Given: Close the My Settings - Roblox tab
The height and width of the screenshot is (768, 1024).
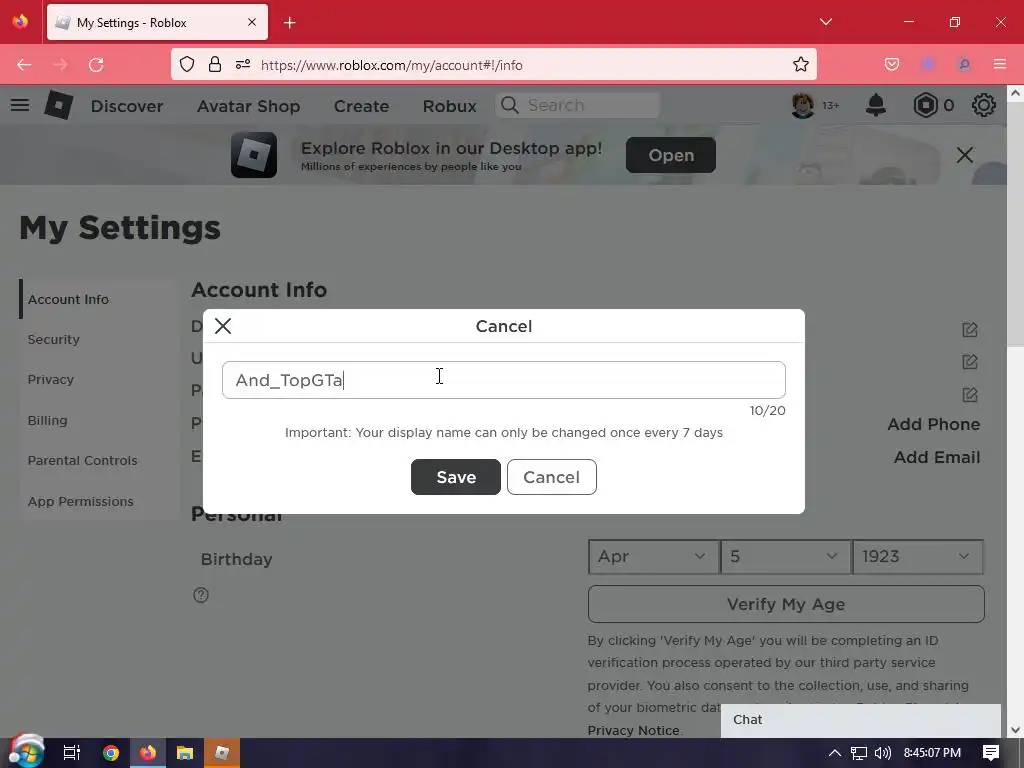Looking at the screenshot, I should [x=251, y=22].
